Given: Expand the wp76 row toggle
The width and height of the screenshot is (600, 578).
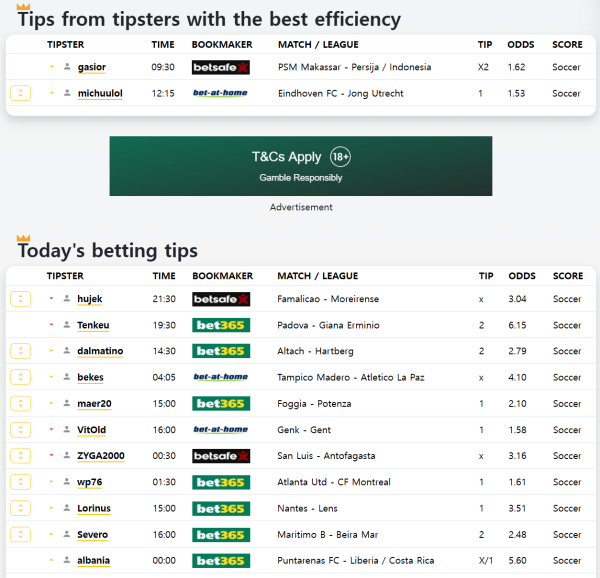Looking at the screenshot, I should pos(20,482).
